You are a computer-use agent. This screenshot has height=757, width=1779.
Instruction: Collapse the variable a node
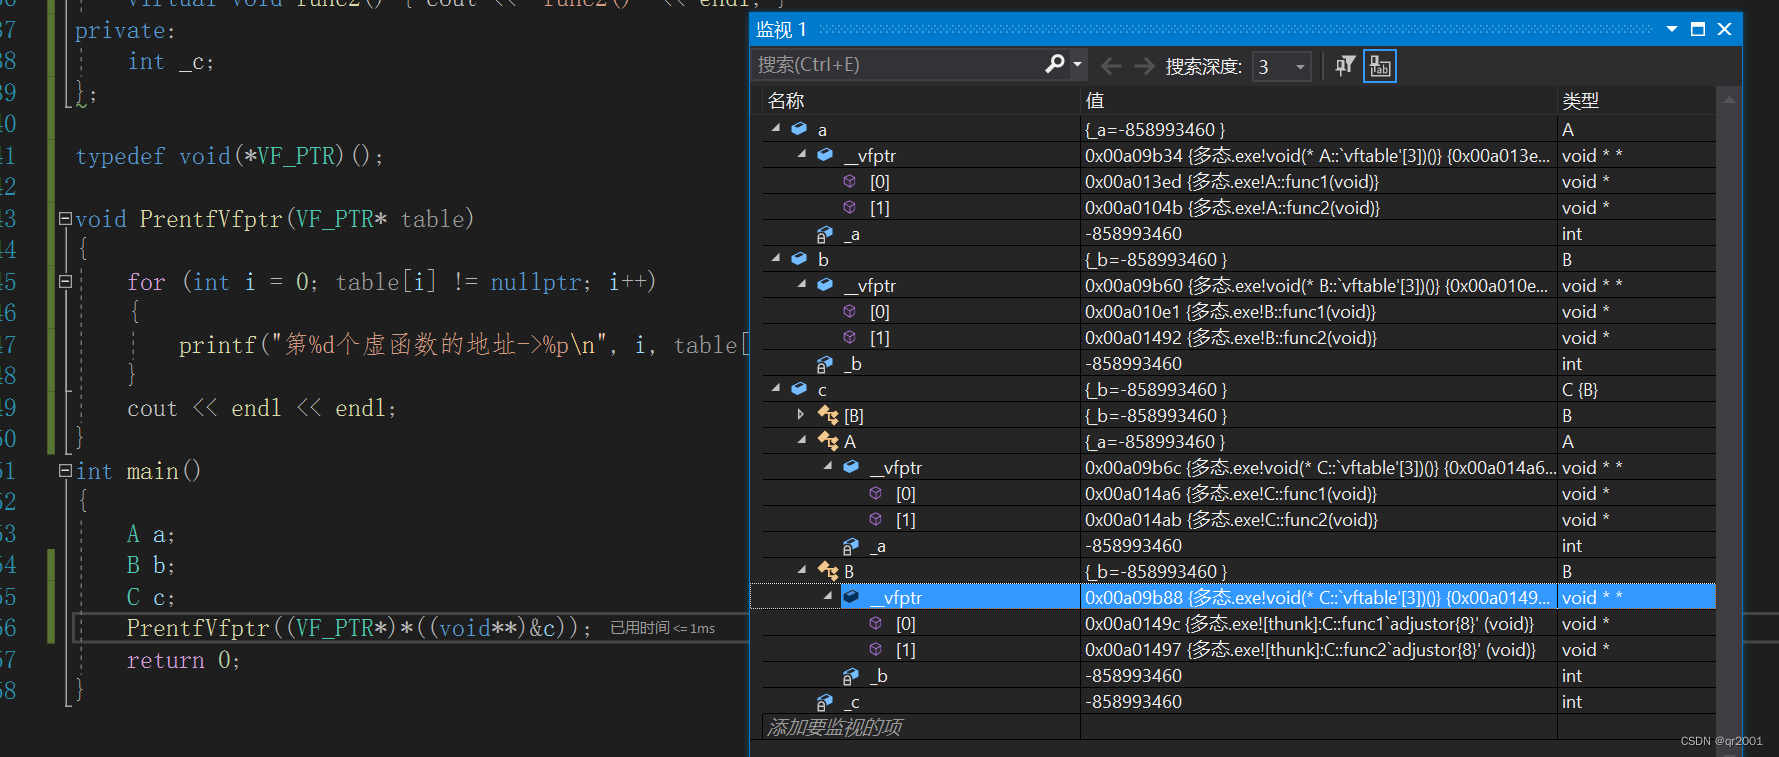(x=776, y=129)
